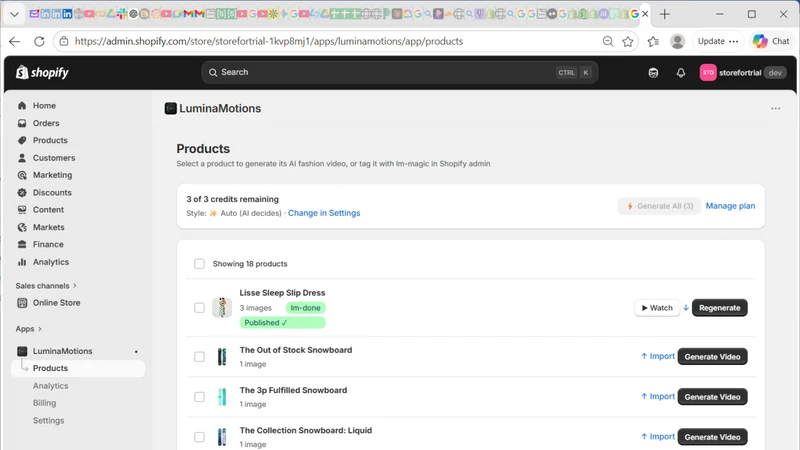This screenshot has width=800, height=450.
Task: Click the site info lock icon
Action: pyautogui.click(x=64, y=41)
